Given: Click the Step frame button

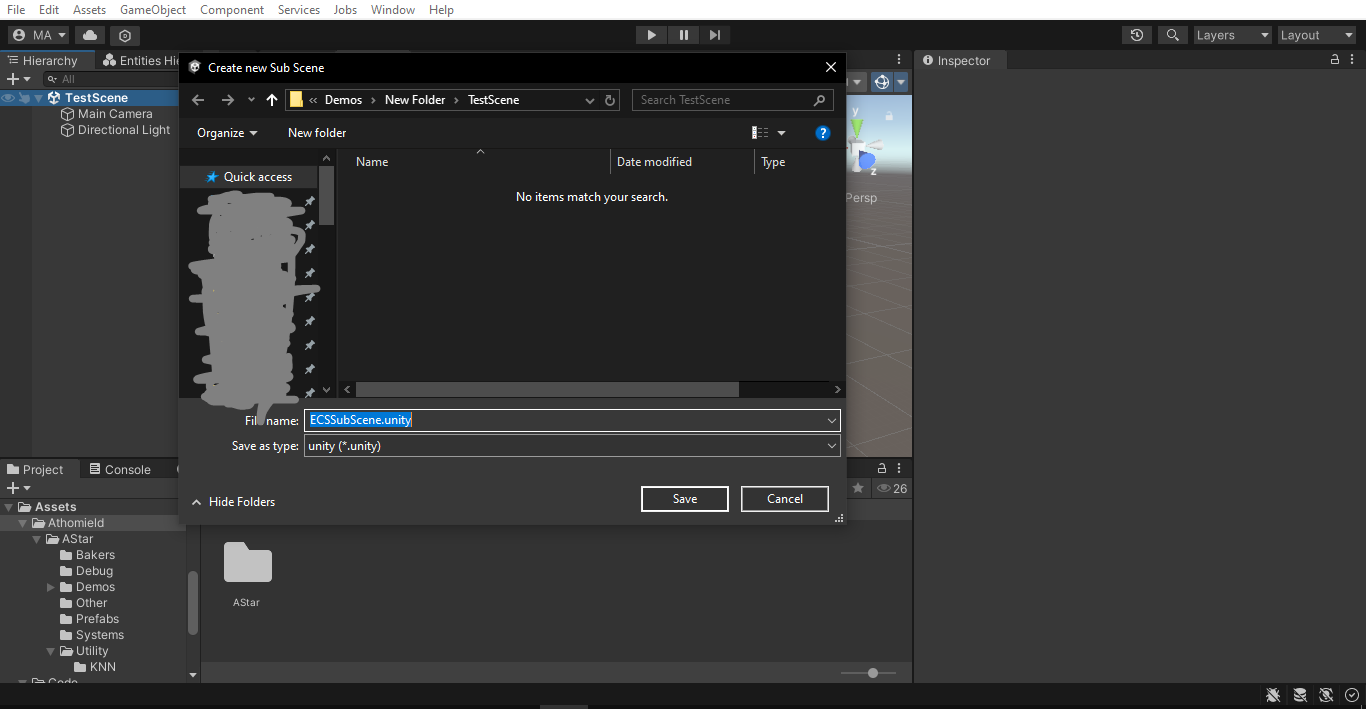Looking at the screenshot, I should (714, 35).
